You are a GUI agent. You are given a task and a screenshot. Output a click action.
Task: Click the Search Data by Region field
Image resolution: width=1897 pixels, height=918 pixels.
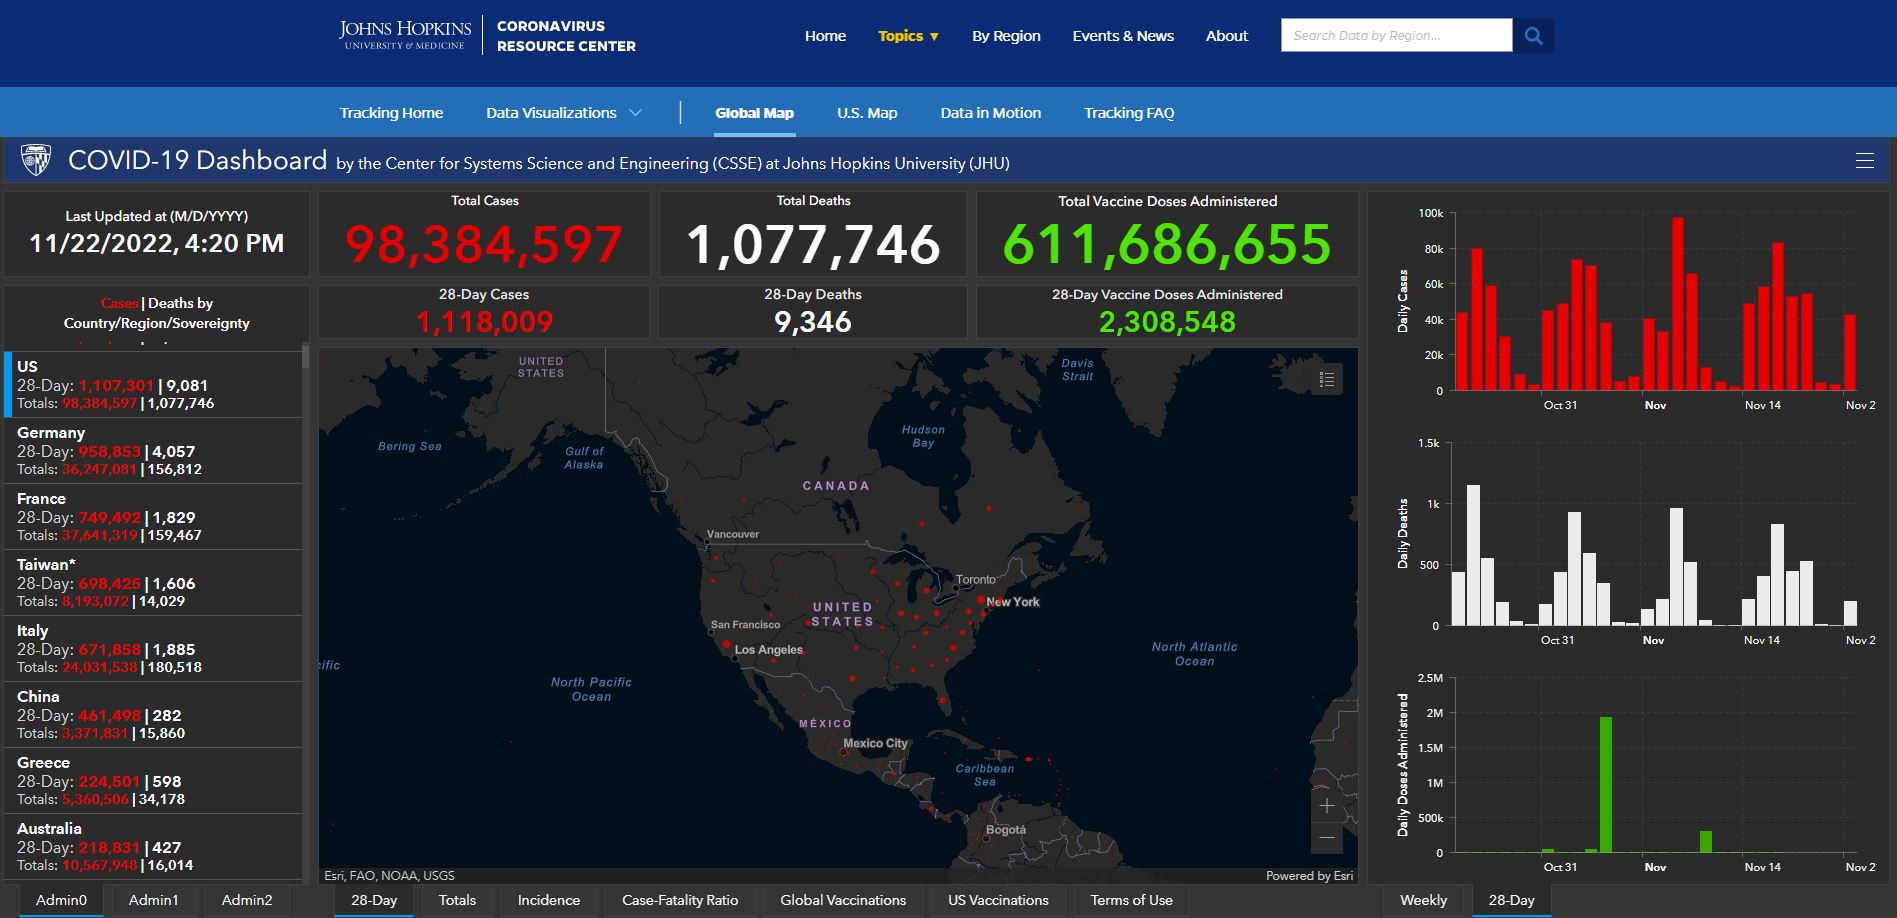(x=1396, y=36)
